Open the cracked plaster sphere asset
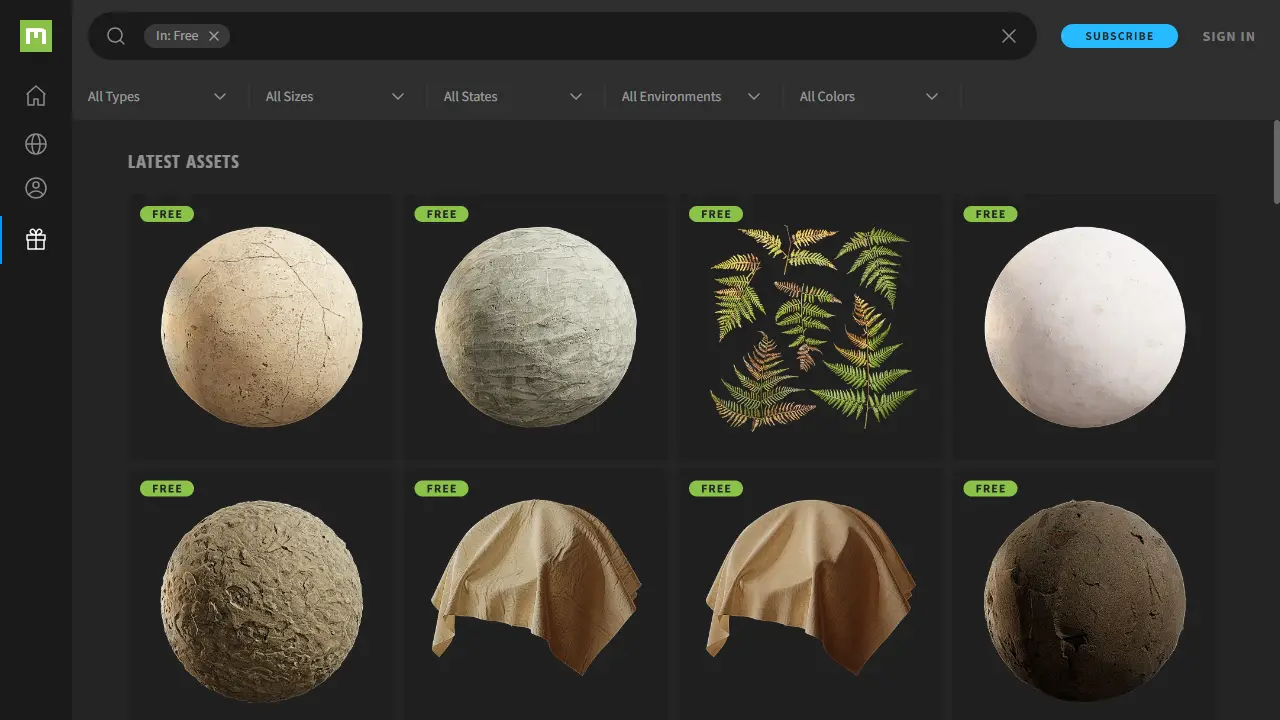The width and height of the screenshot is (1280, 720). coord(262,325)
